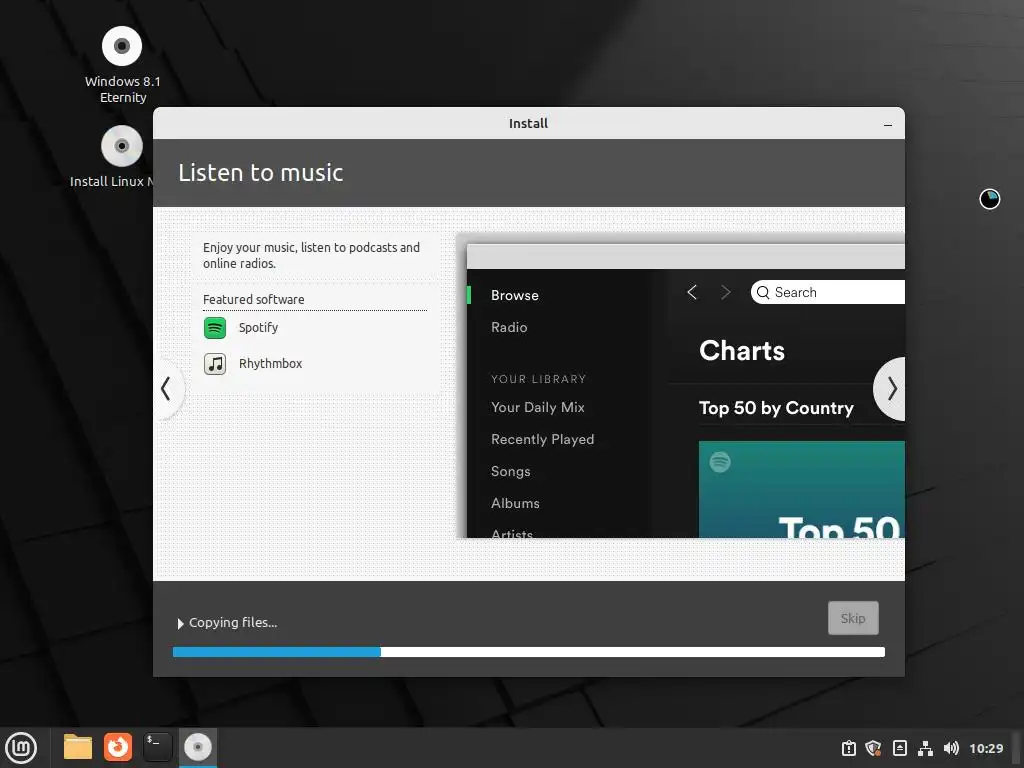The image size is (1024, 768).
Task: Open the Terminal from the panel
Action: (157, 747)
